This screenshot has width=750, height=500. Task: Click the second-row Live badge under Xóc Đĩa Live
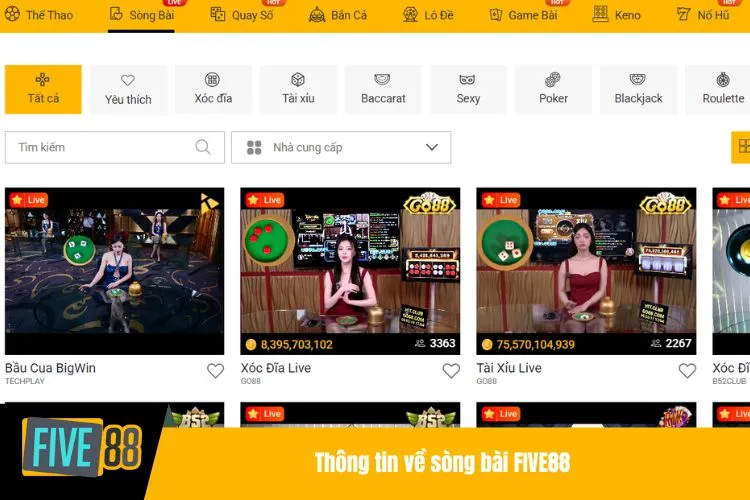click(265, 414)
